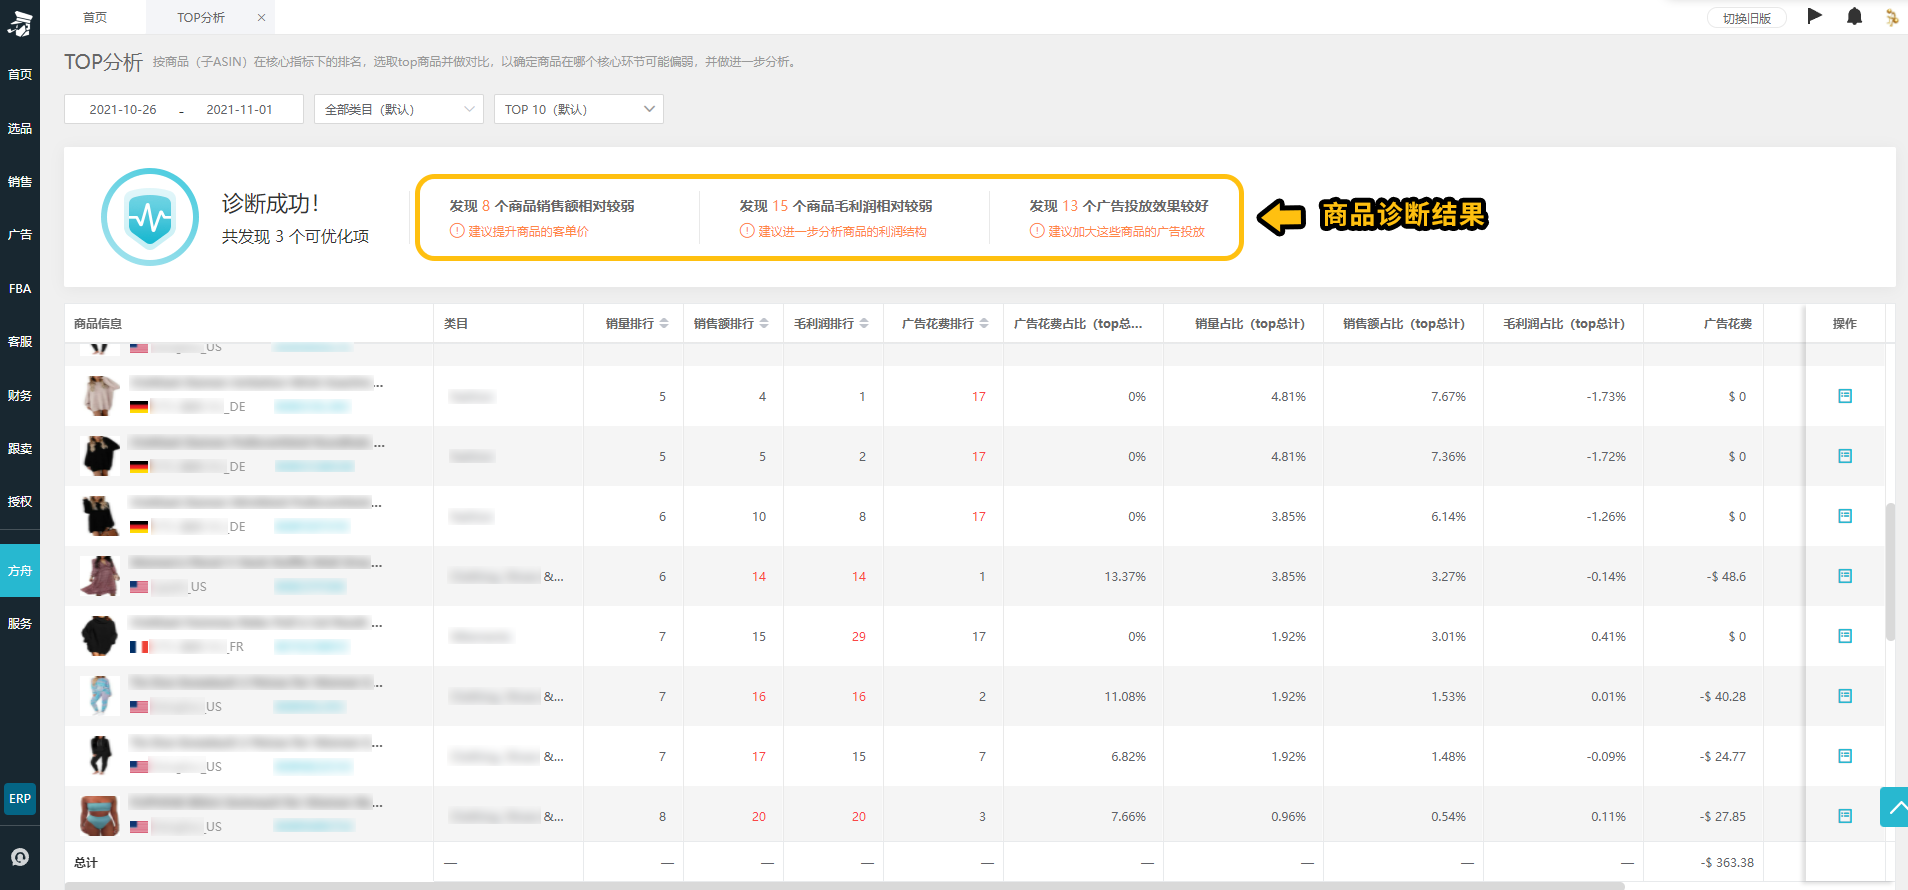Sort by 广告花费排行 column

[945, 324]
